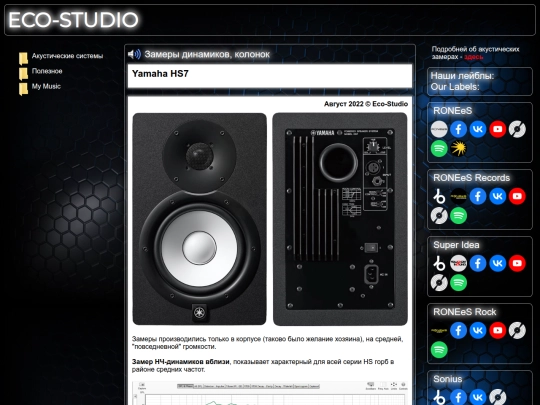Image resolution: width=540 pixels, height=405 pixels.
Task: Open the RONEeS Rock VK icon
Action: 478,330
